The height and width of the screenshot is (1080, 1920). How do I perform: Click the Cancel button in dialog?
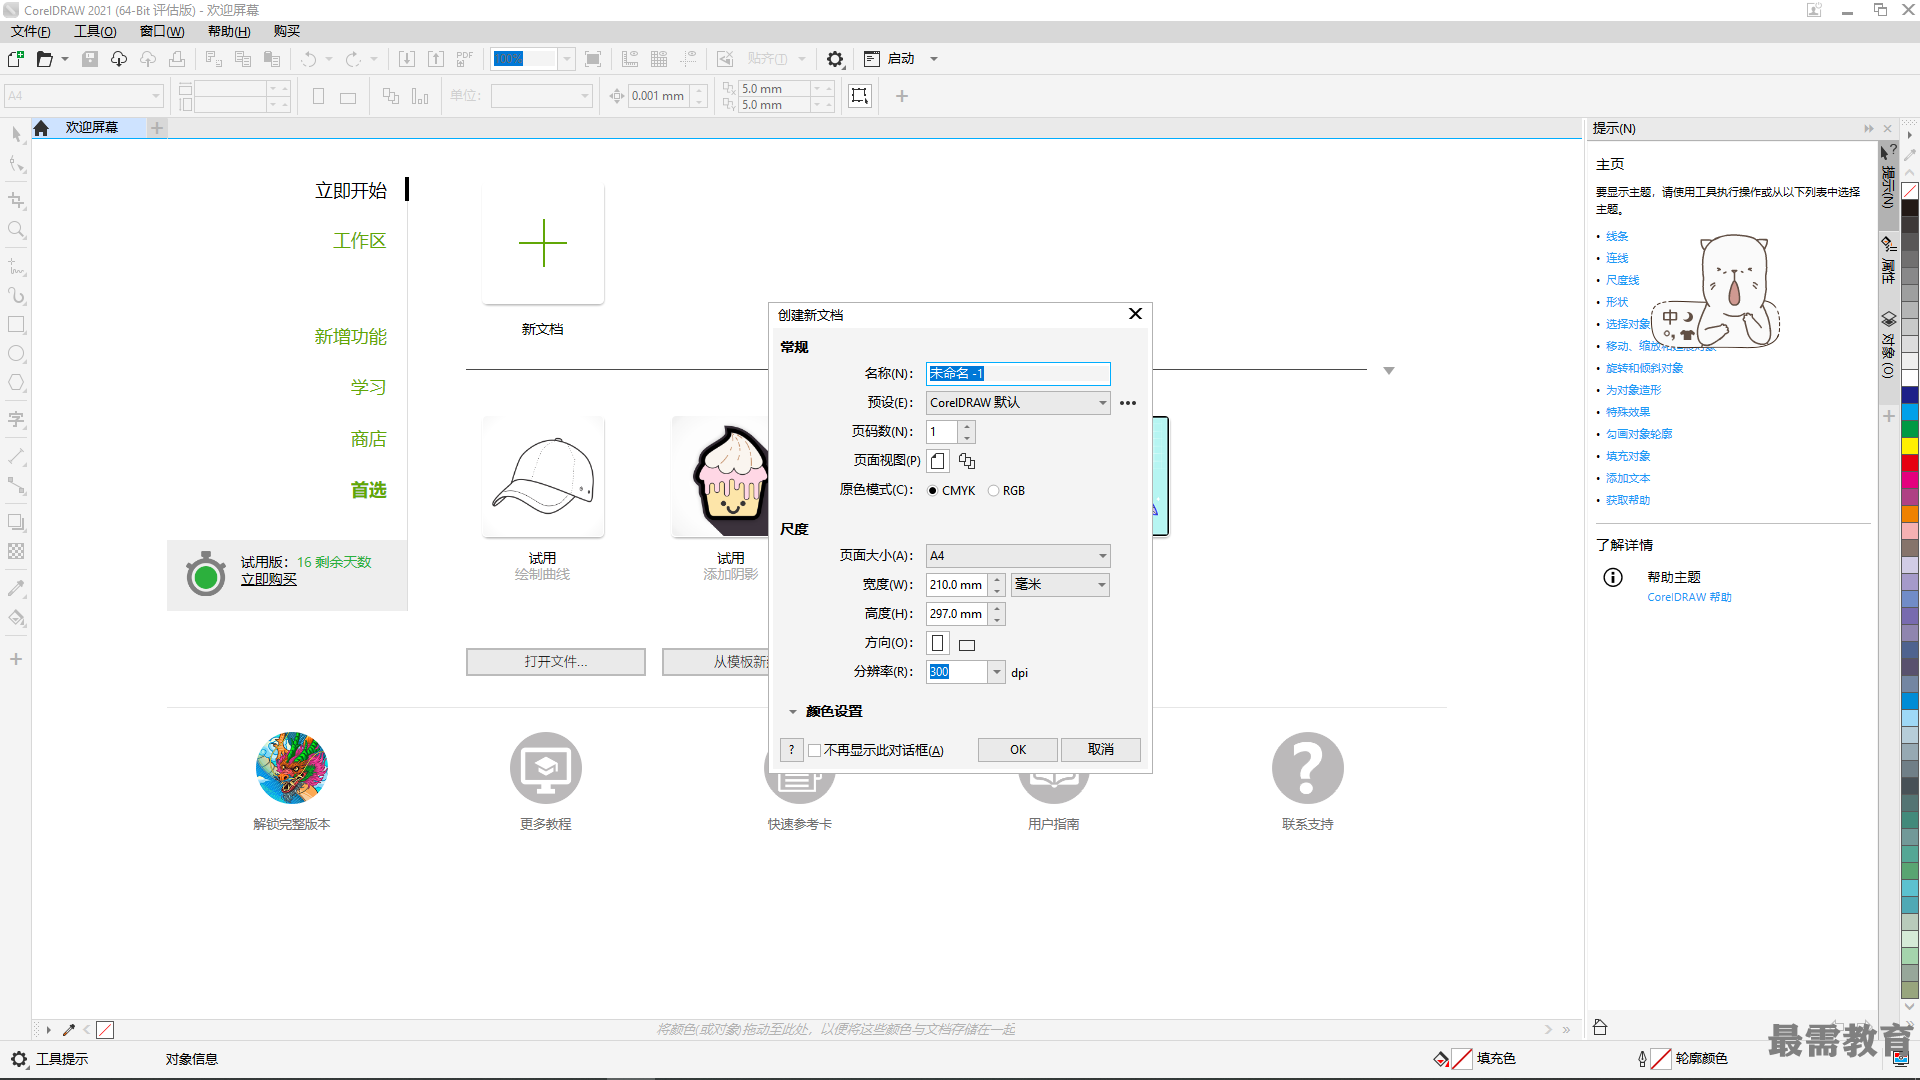coord(1101,750)
